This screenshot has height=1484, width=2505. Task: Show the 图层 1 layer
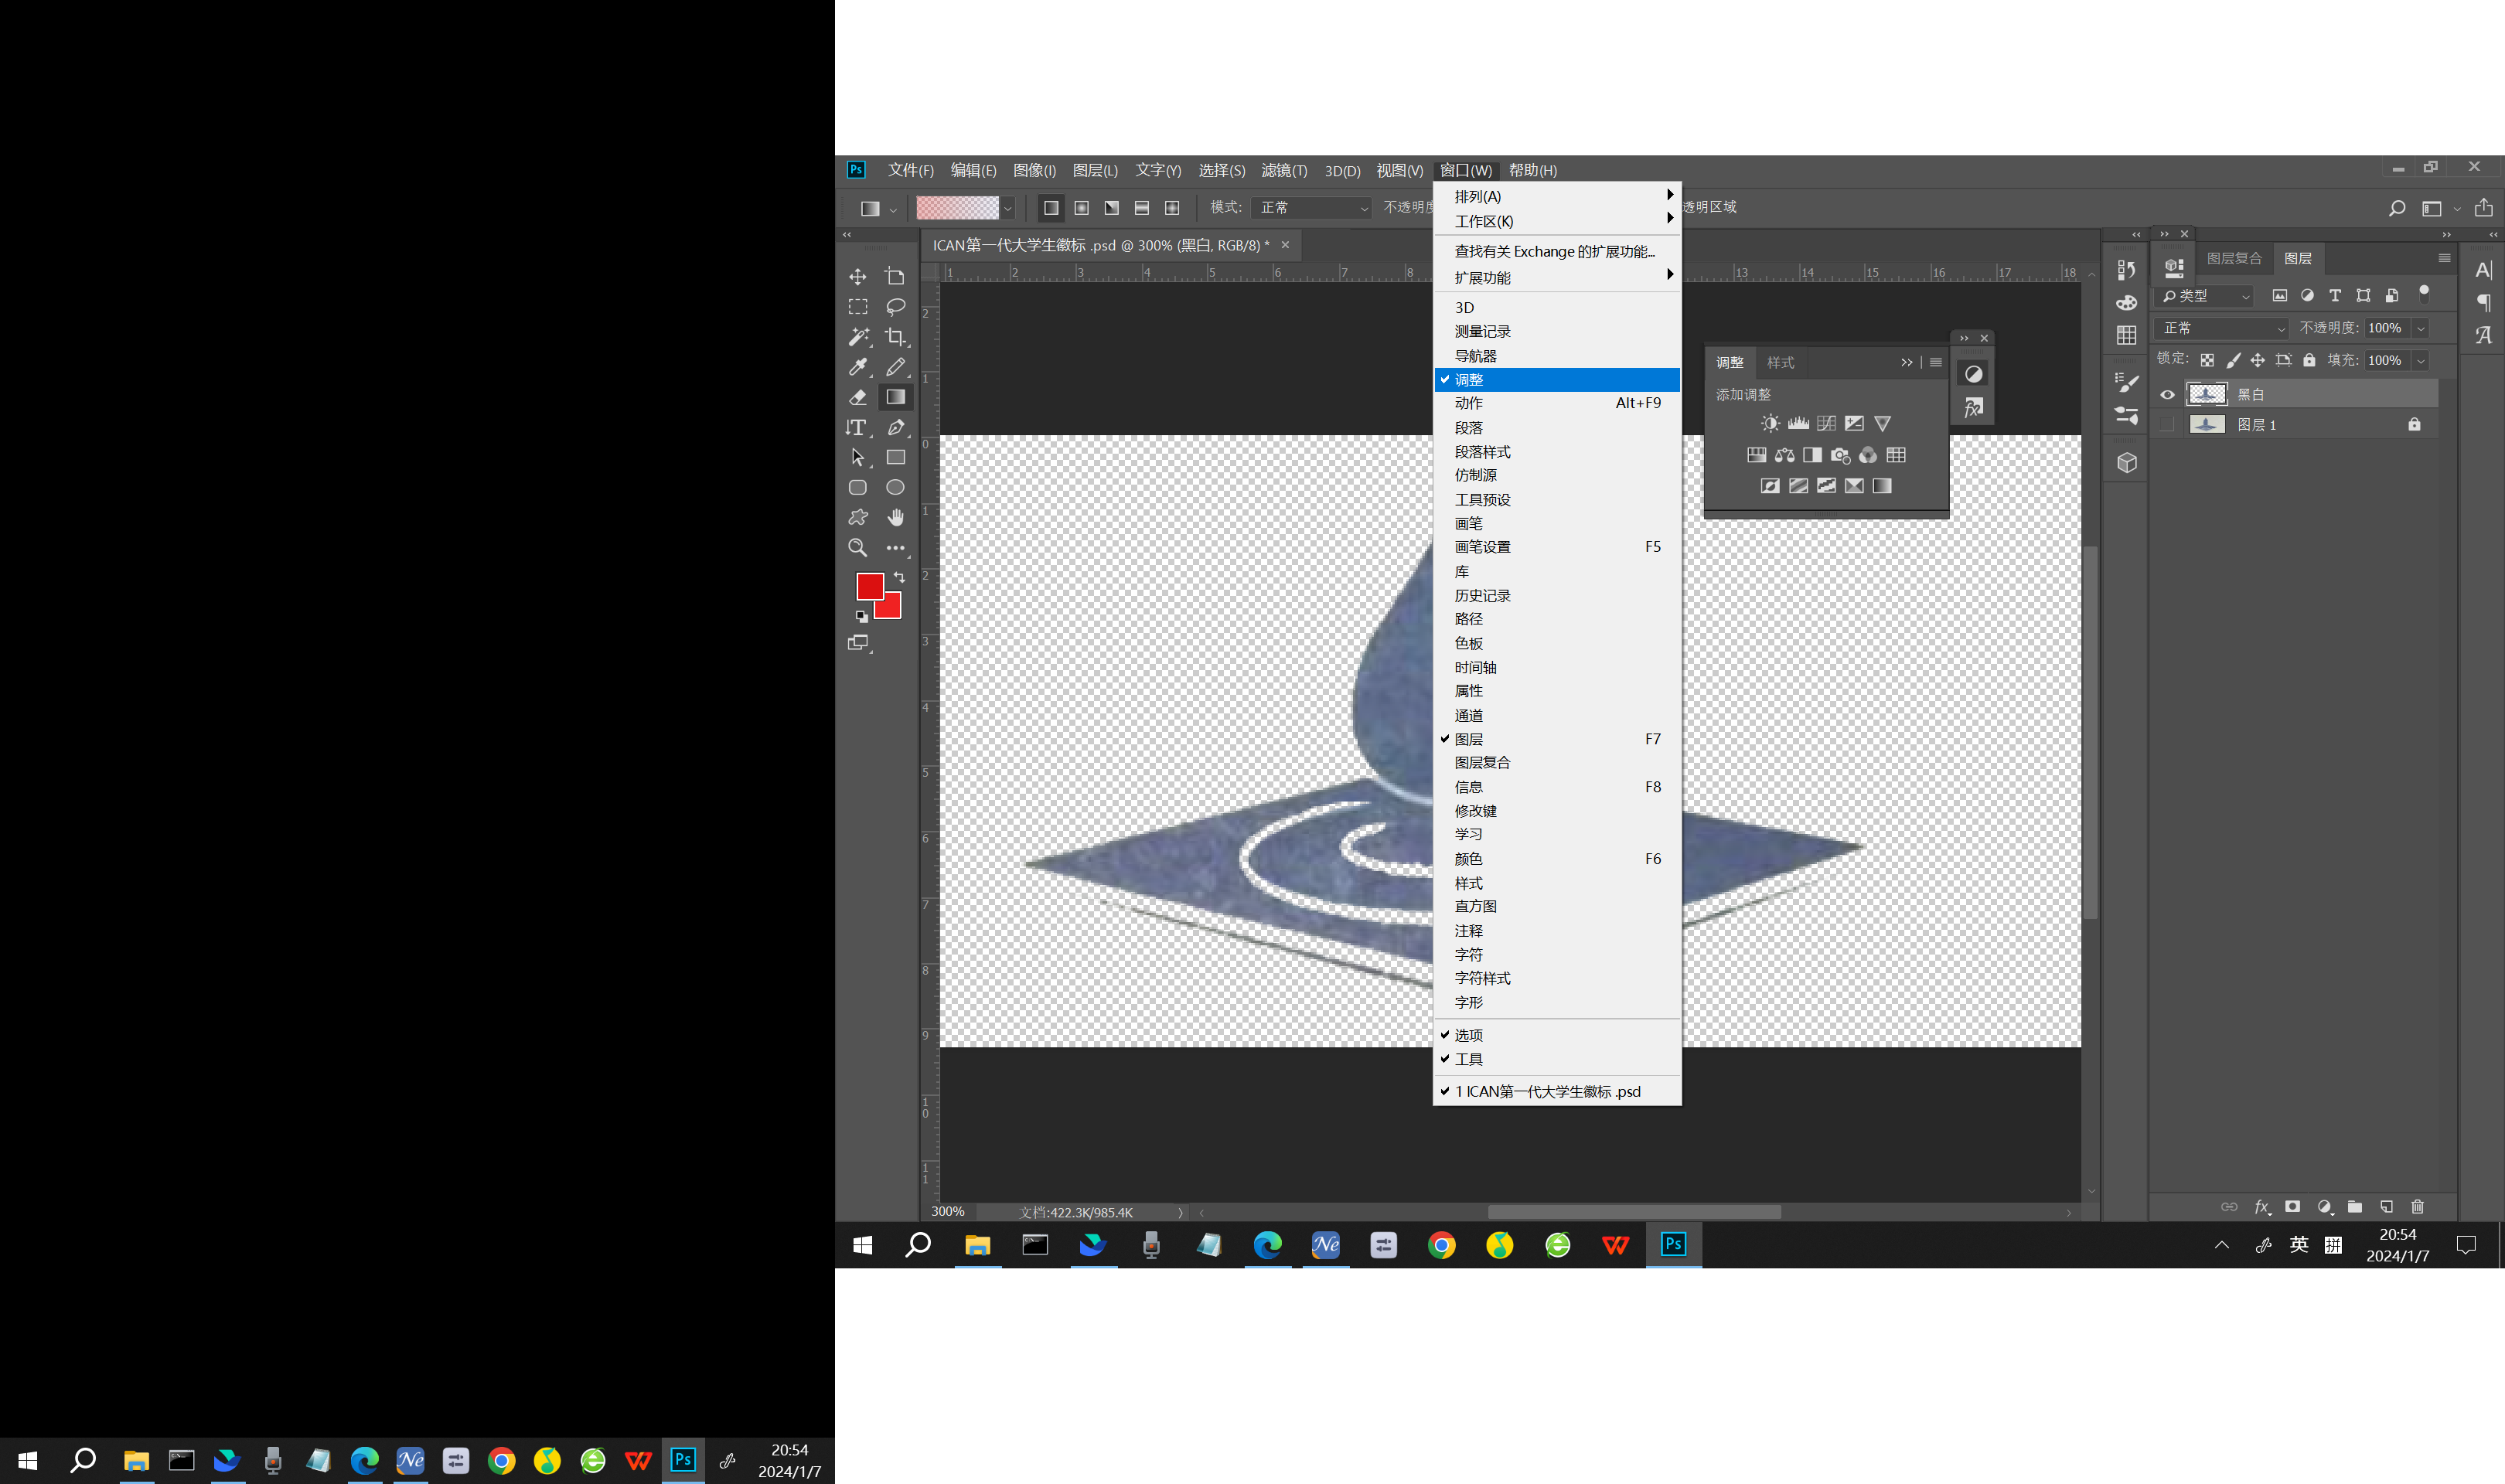(2166, 424)
